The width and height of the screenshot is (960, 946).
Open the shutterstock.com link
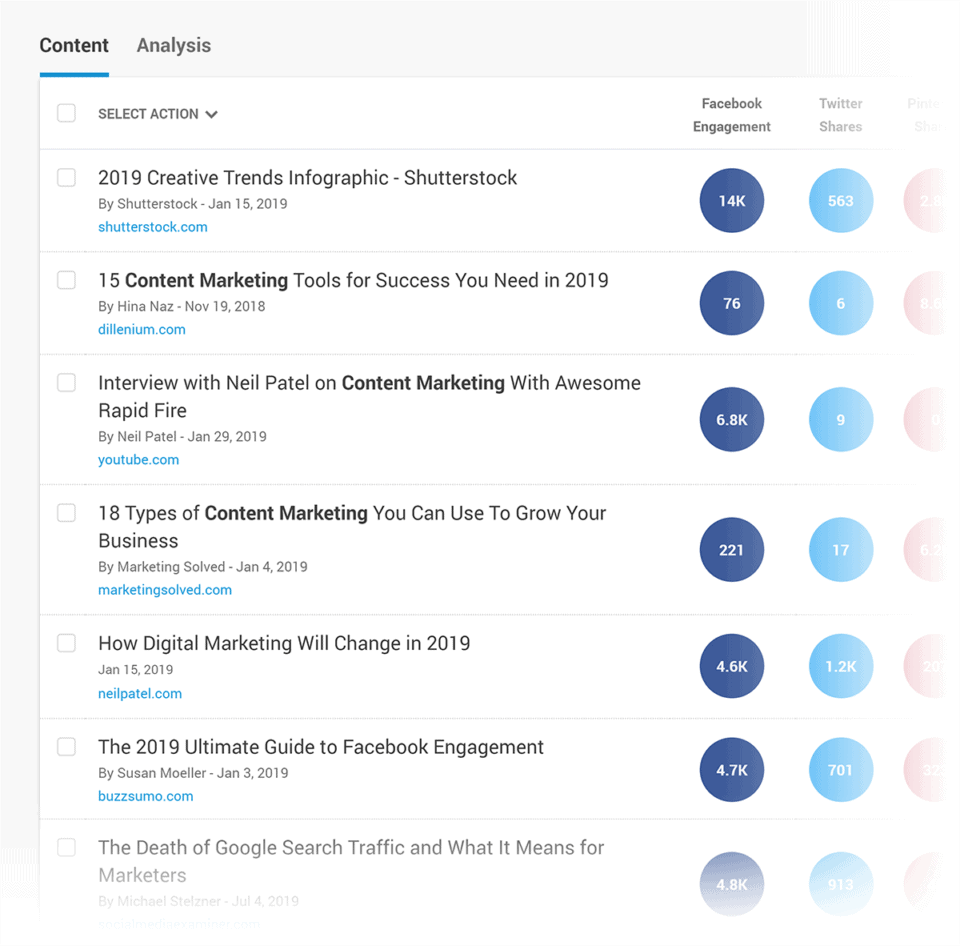tap(152, 227)
